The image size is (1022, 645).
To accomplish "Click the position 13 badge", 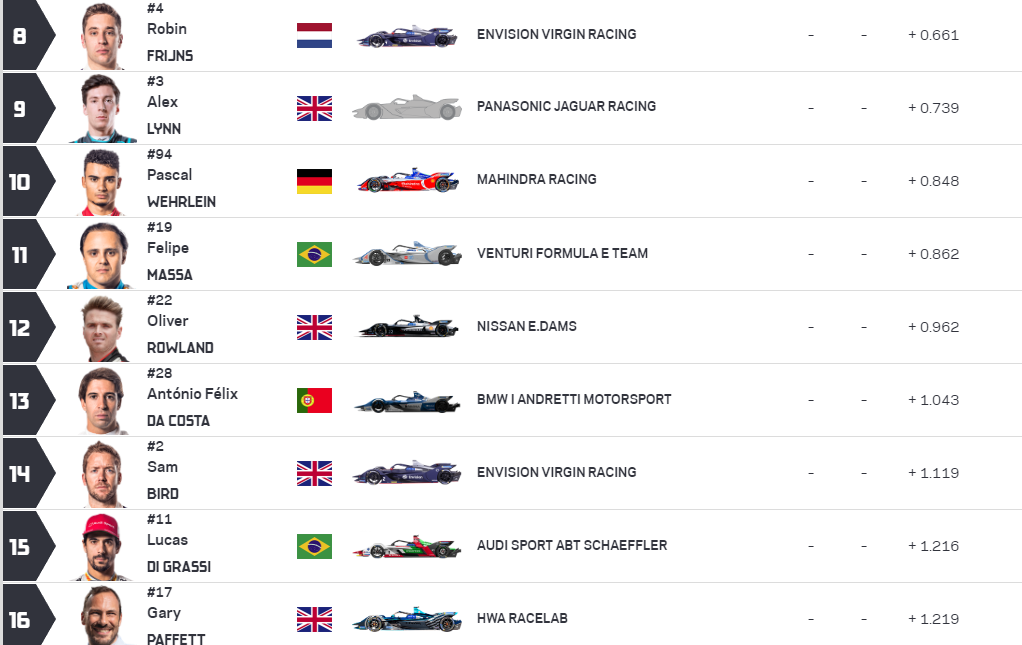I will pyautogui.click(x=20, y=400).
